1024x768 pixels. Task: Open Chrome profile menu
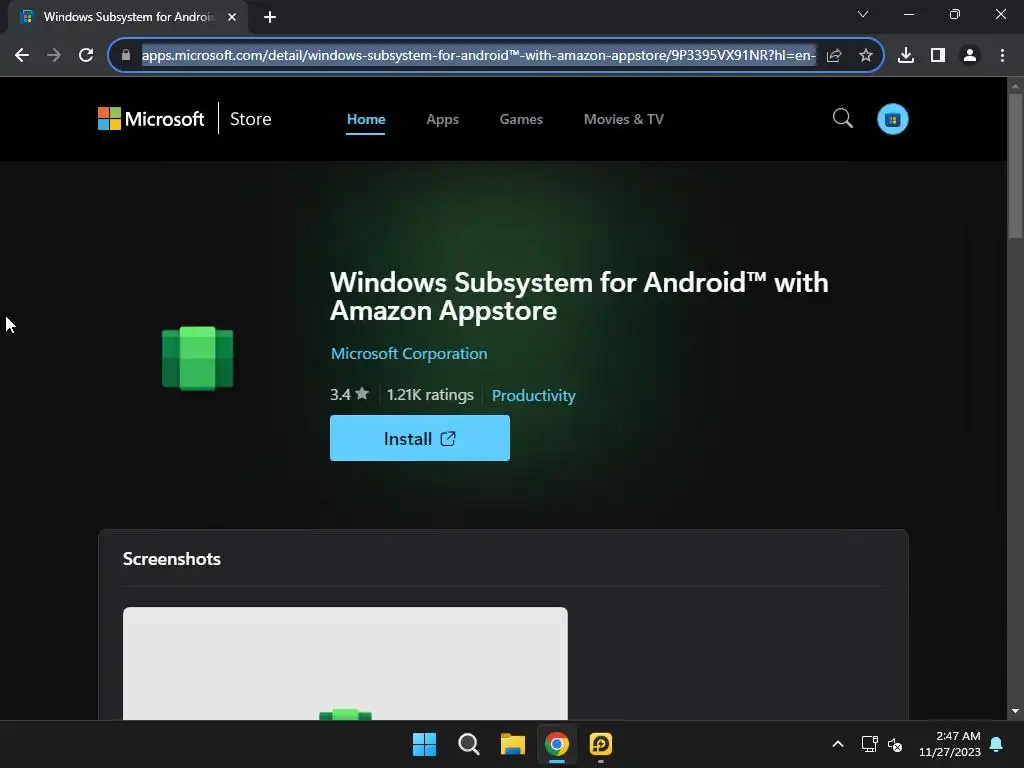coord(970,56)
